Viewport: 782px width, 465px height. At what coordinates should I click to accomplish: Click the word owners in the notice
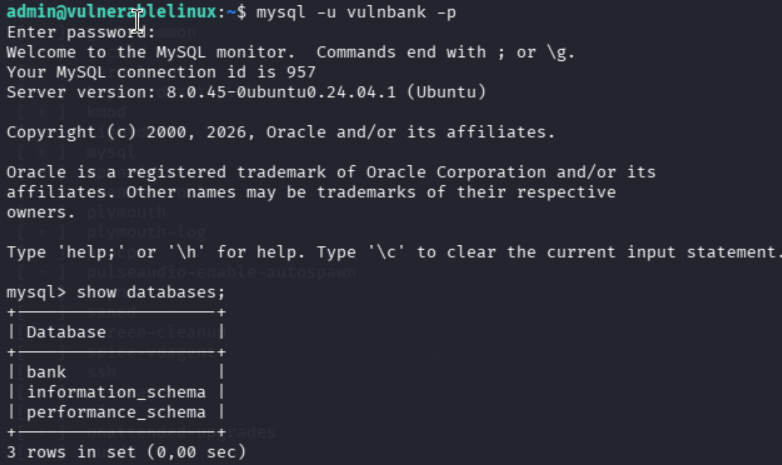click(41, 213)
